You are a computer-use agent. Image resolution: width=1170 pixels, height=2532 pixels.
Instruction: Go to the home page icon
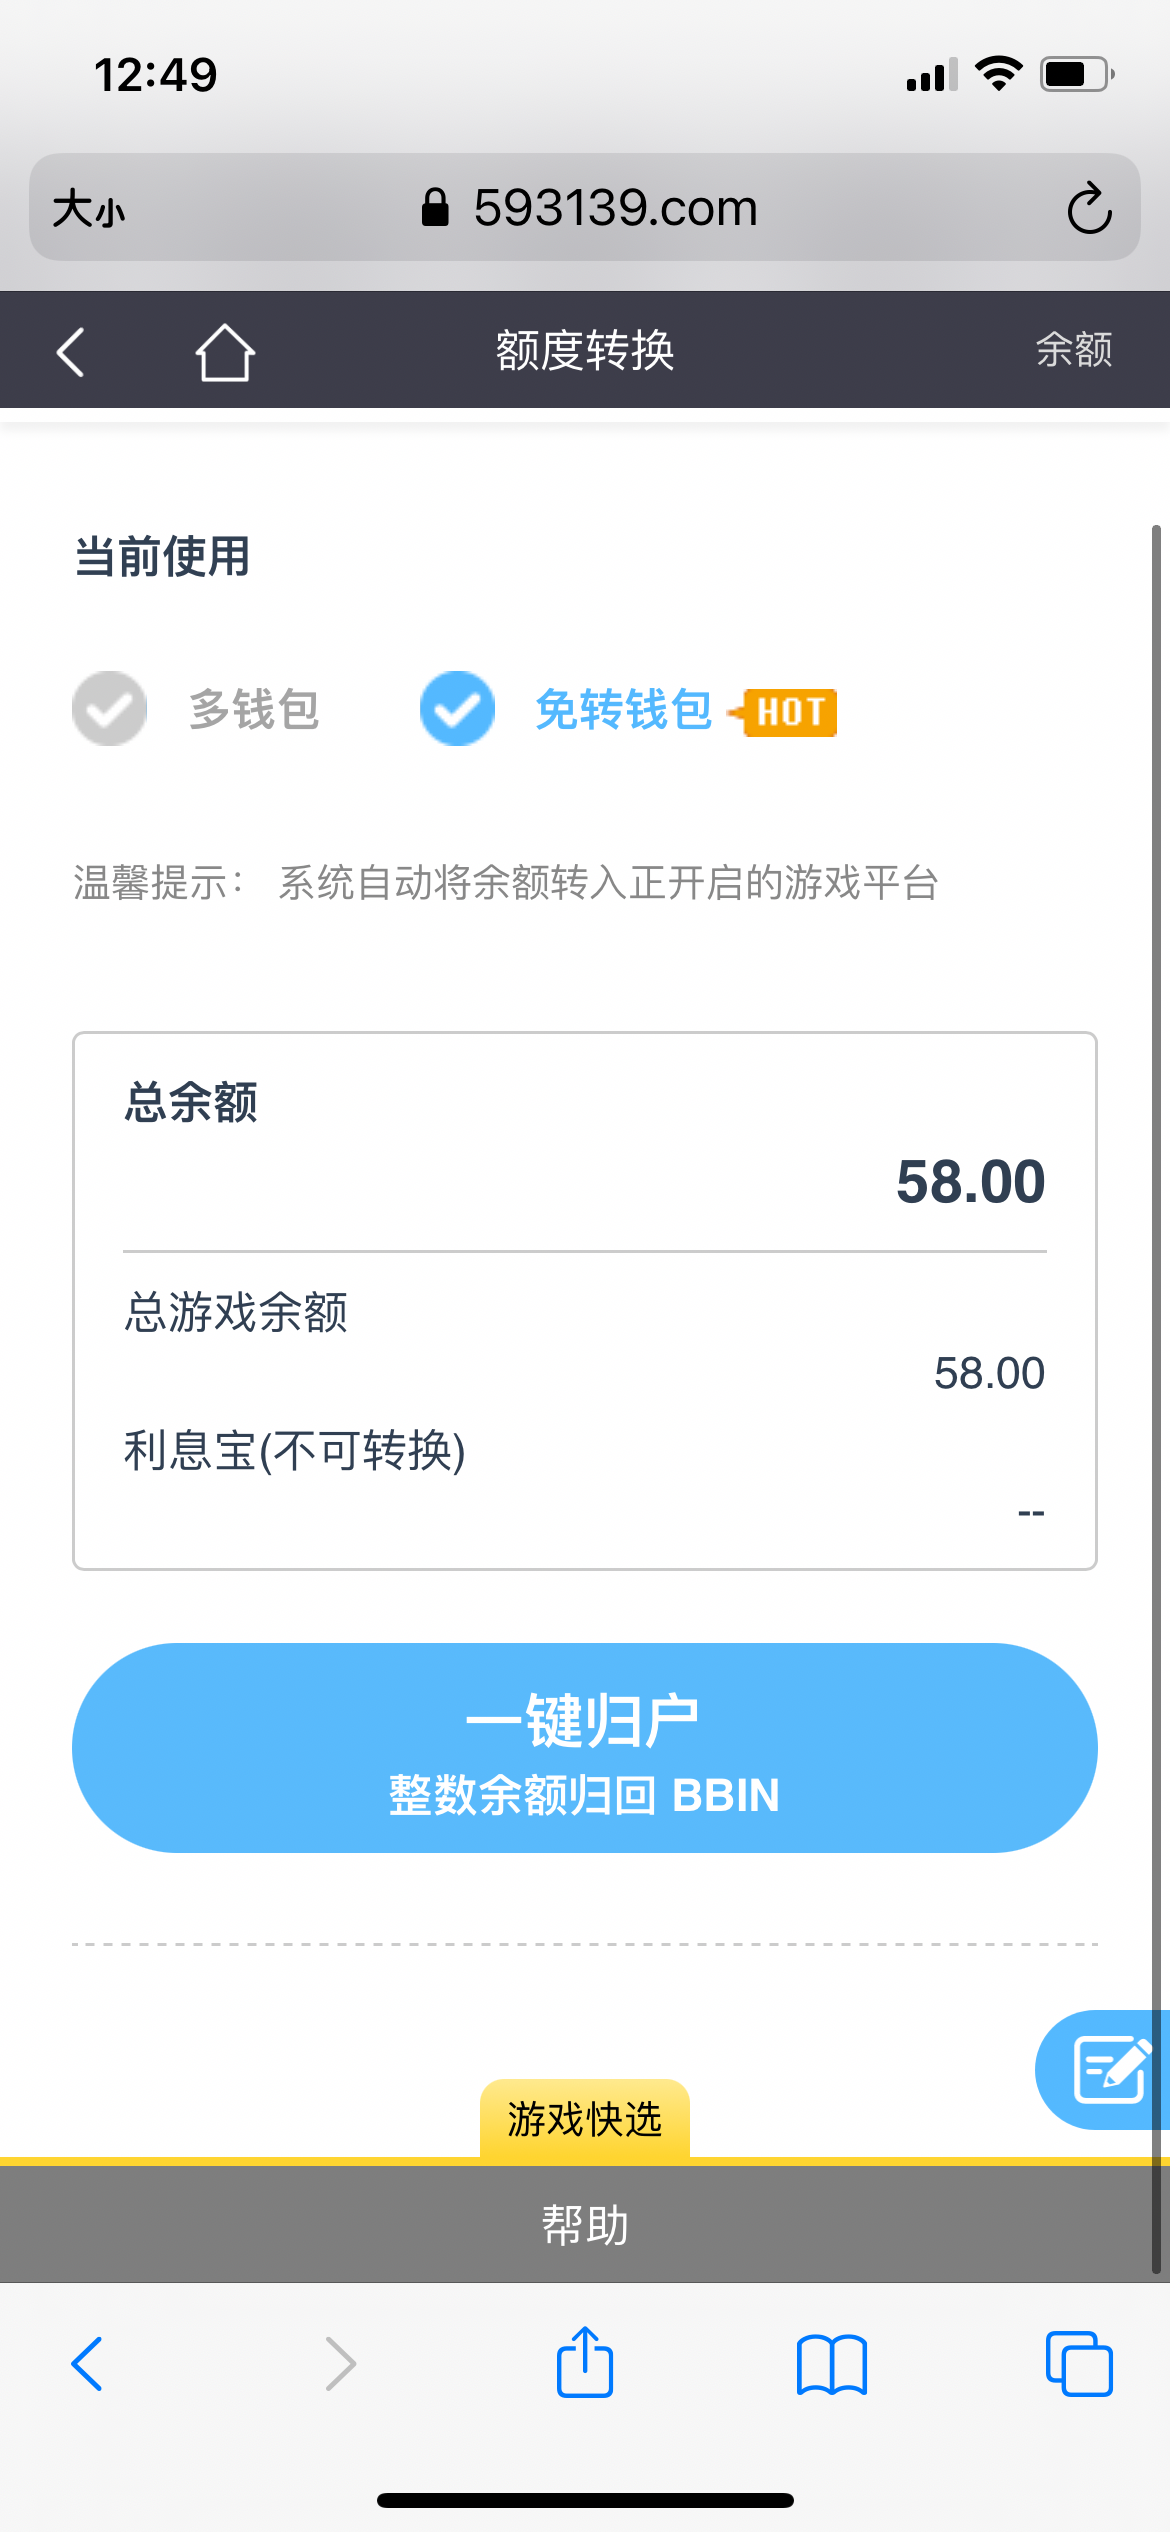point(224,352)
